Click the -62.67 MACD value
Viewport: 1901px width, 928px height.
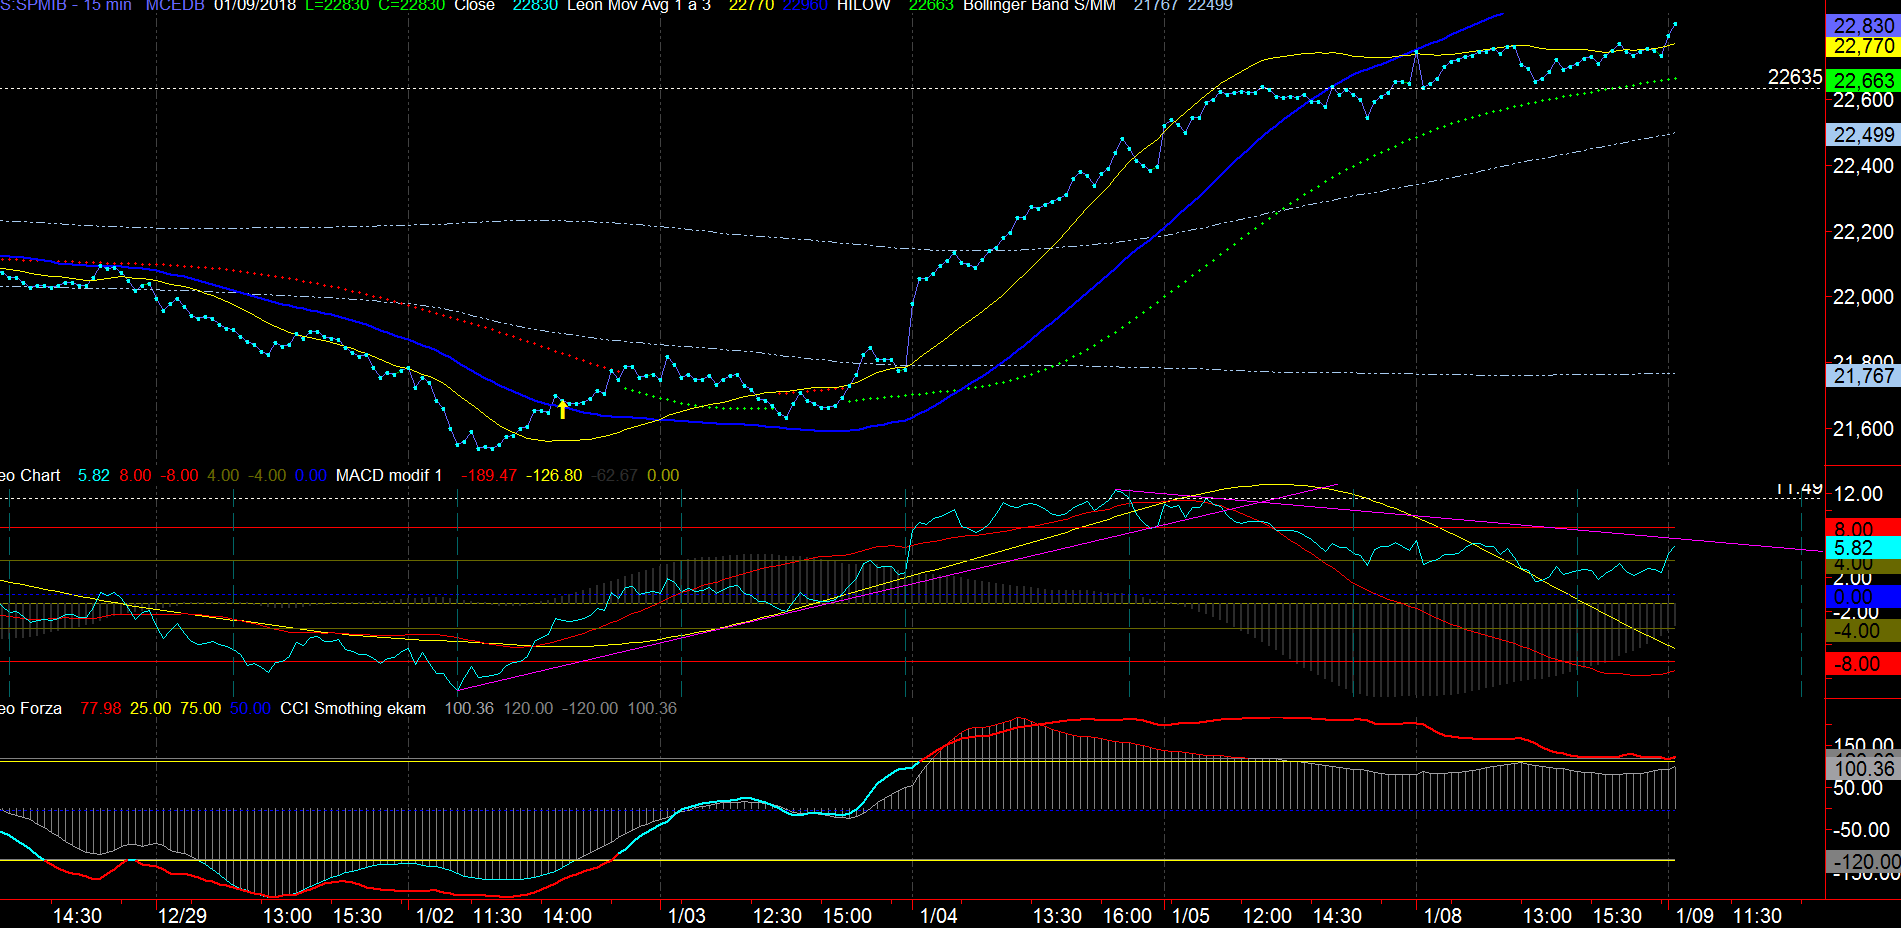pos(615,475)
